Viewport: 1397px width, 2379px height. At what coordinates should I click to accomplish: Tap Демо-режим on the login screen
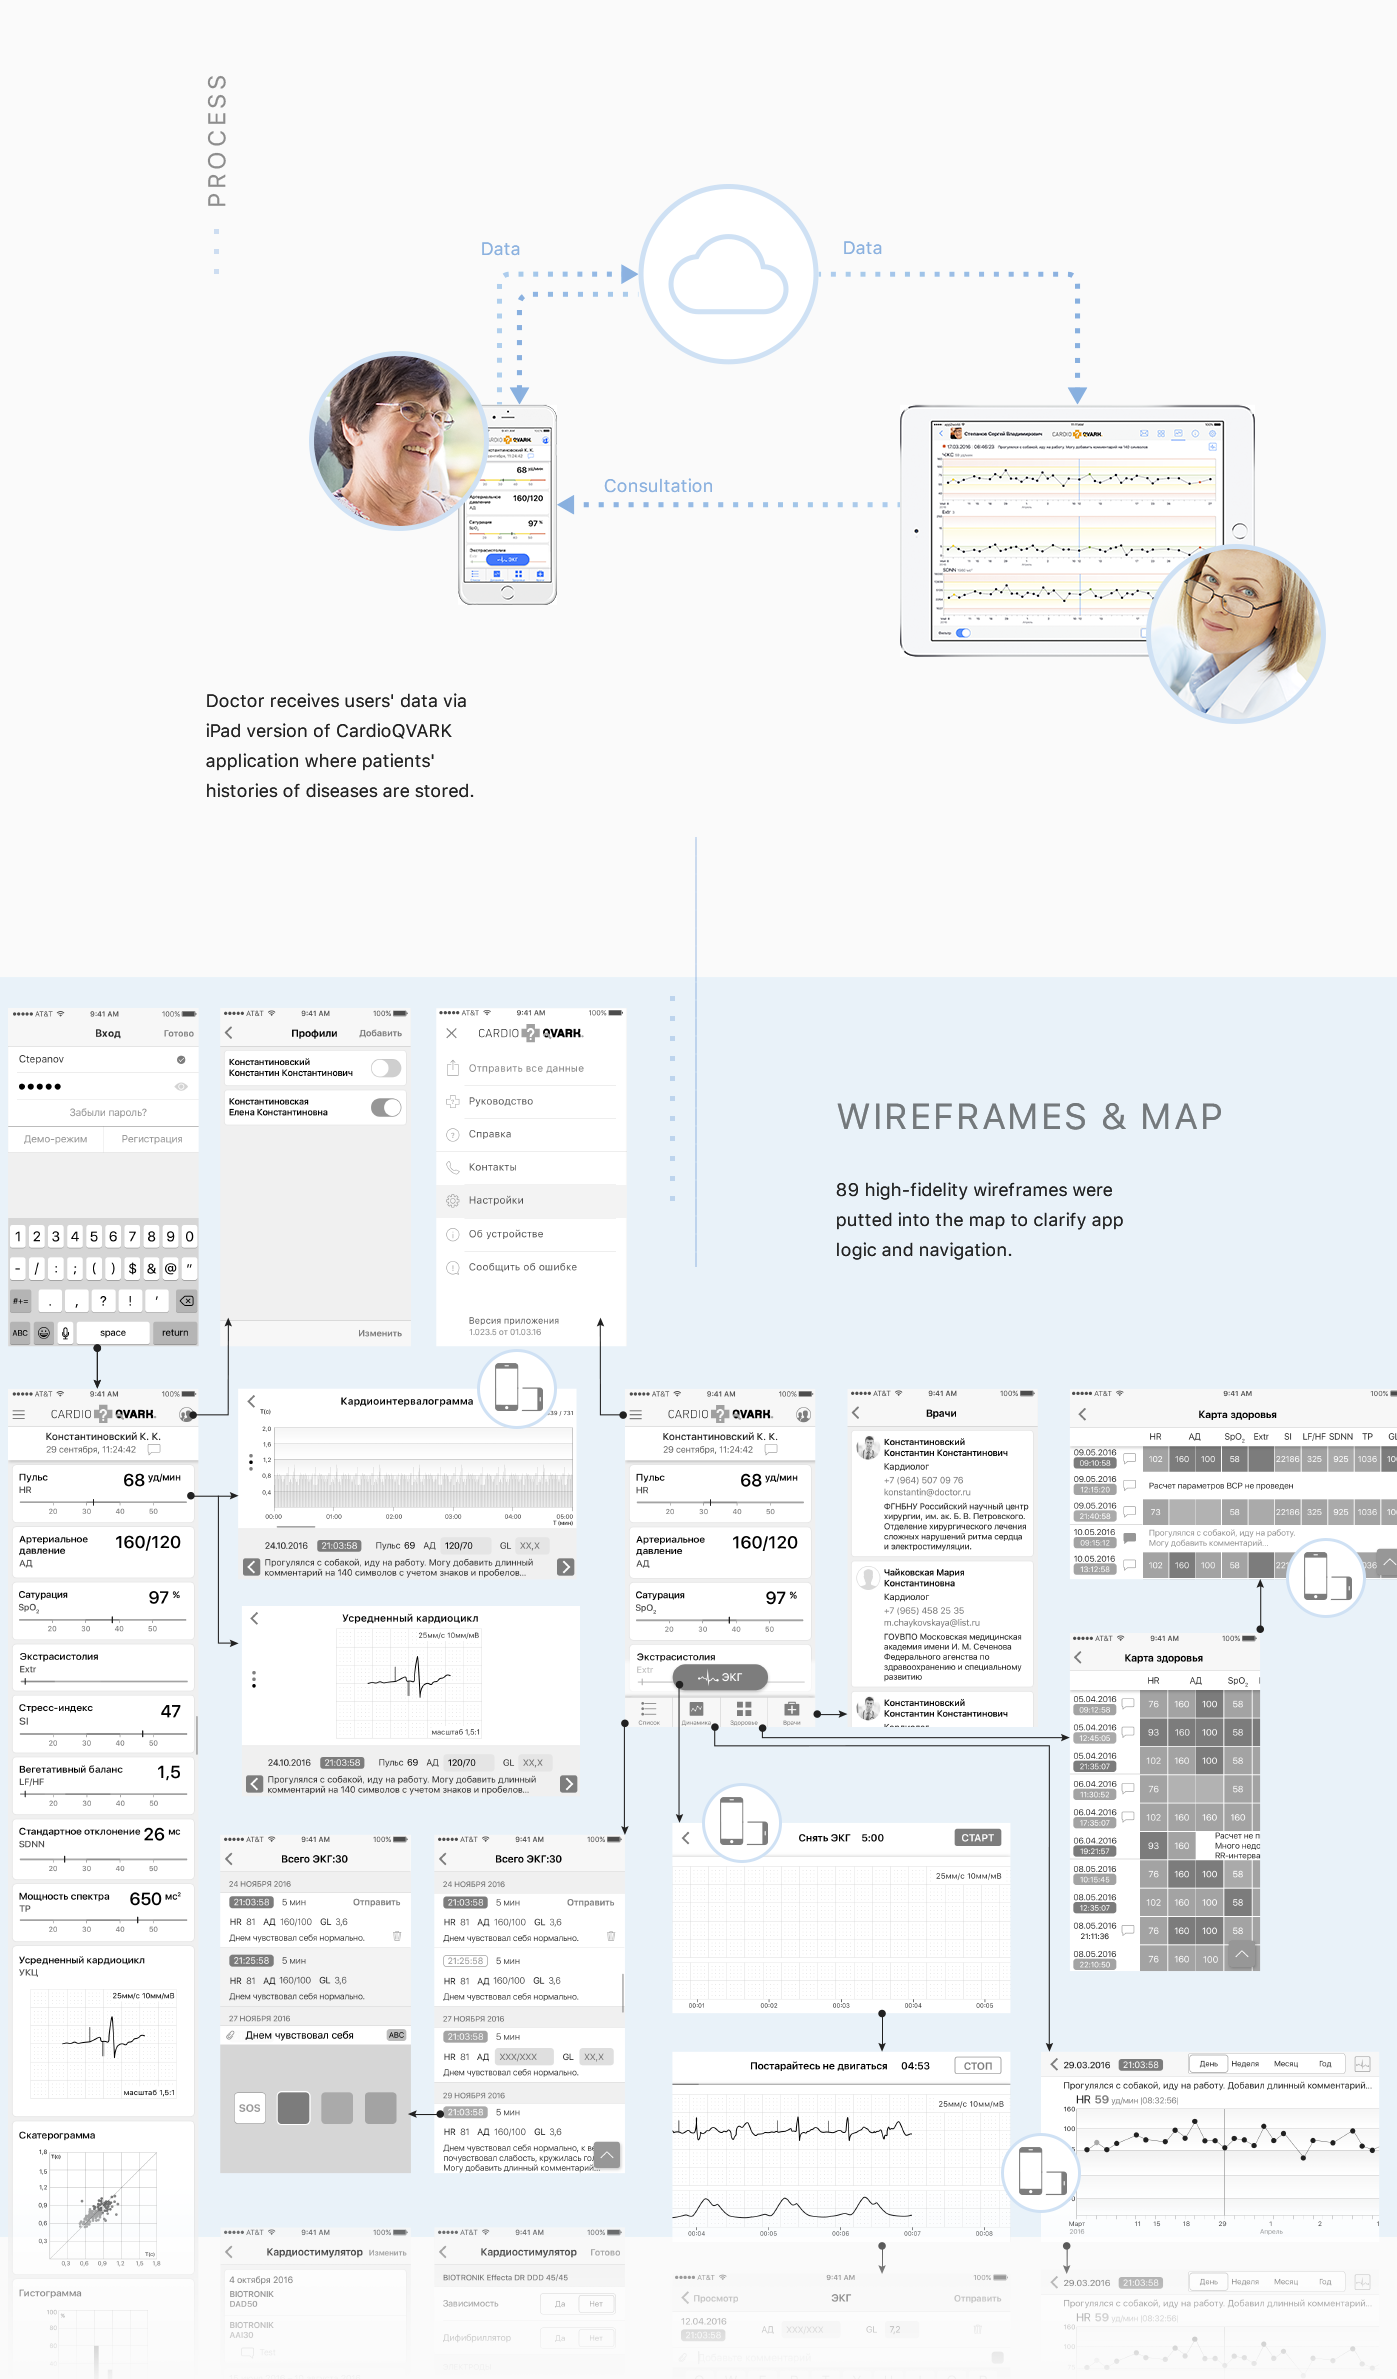(x=56, y=1139)
